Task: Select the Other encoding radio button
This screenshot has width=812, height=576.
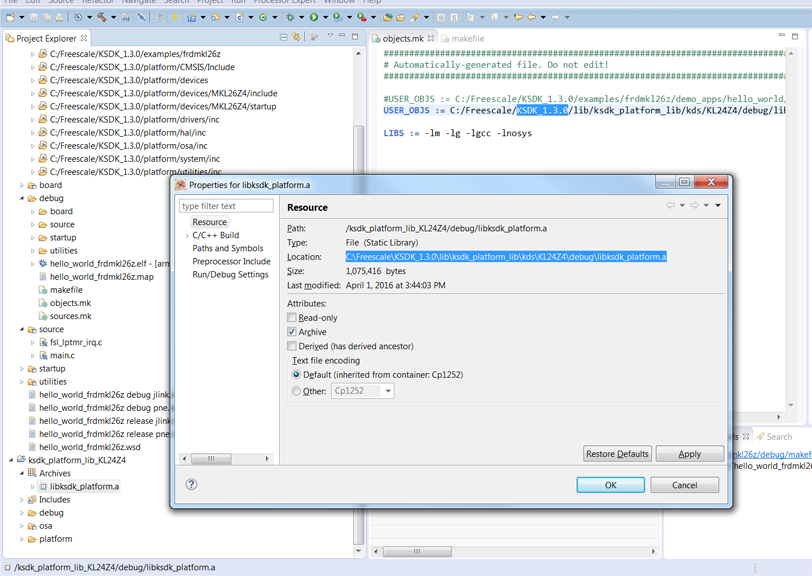Action: [x=296, y=391]
